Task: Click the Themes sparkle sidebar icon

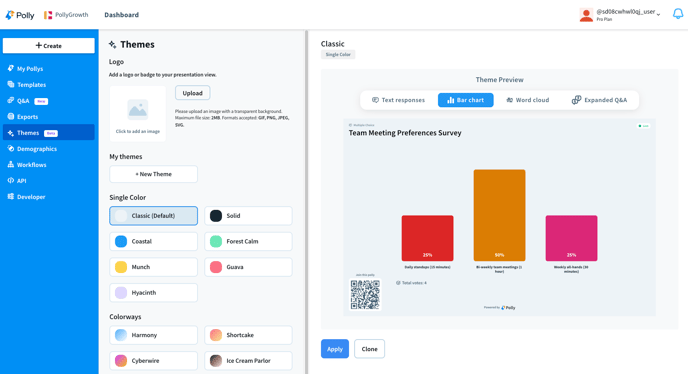Action: click(x=11, y=133)
